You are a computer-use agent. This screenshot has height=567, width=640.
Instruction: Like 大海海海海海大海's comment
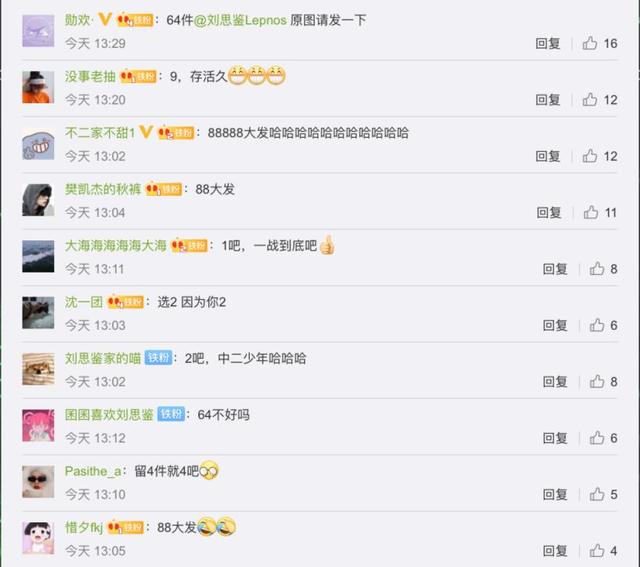click(x=597, y=268)
